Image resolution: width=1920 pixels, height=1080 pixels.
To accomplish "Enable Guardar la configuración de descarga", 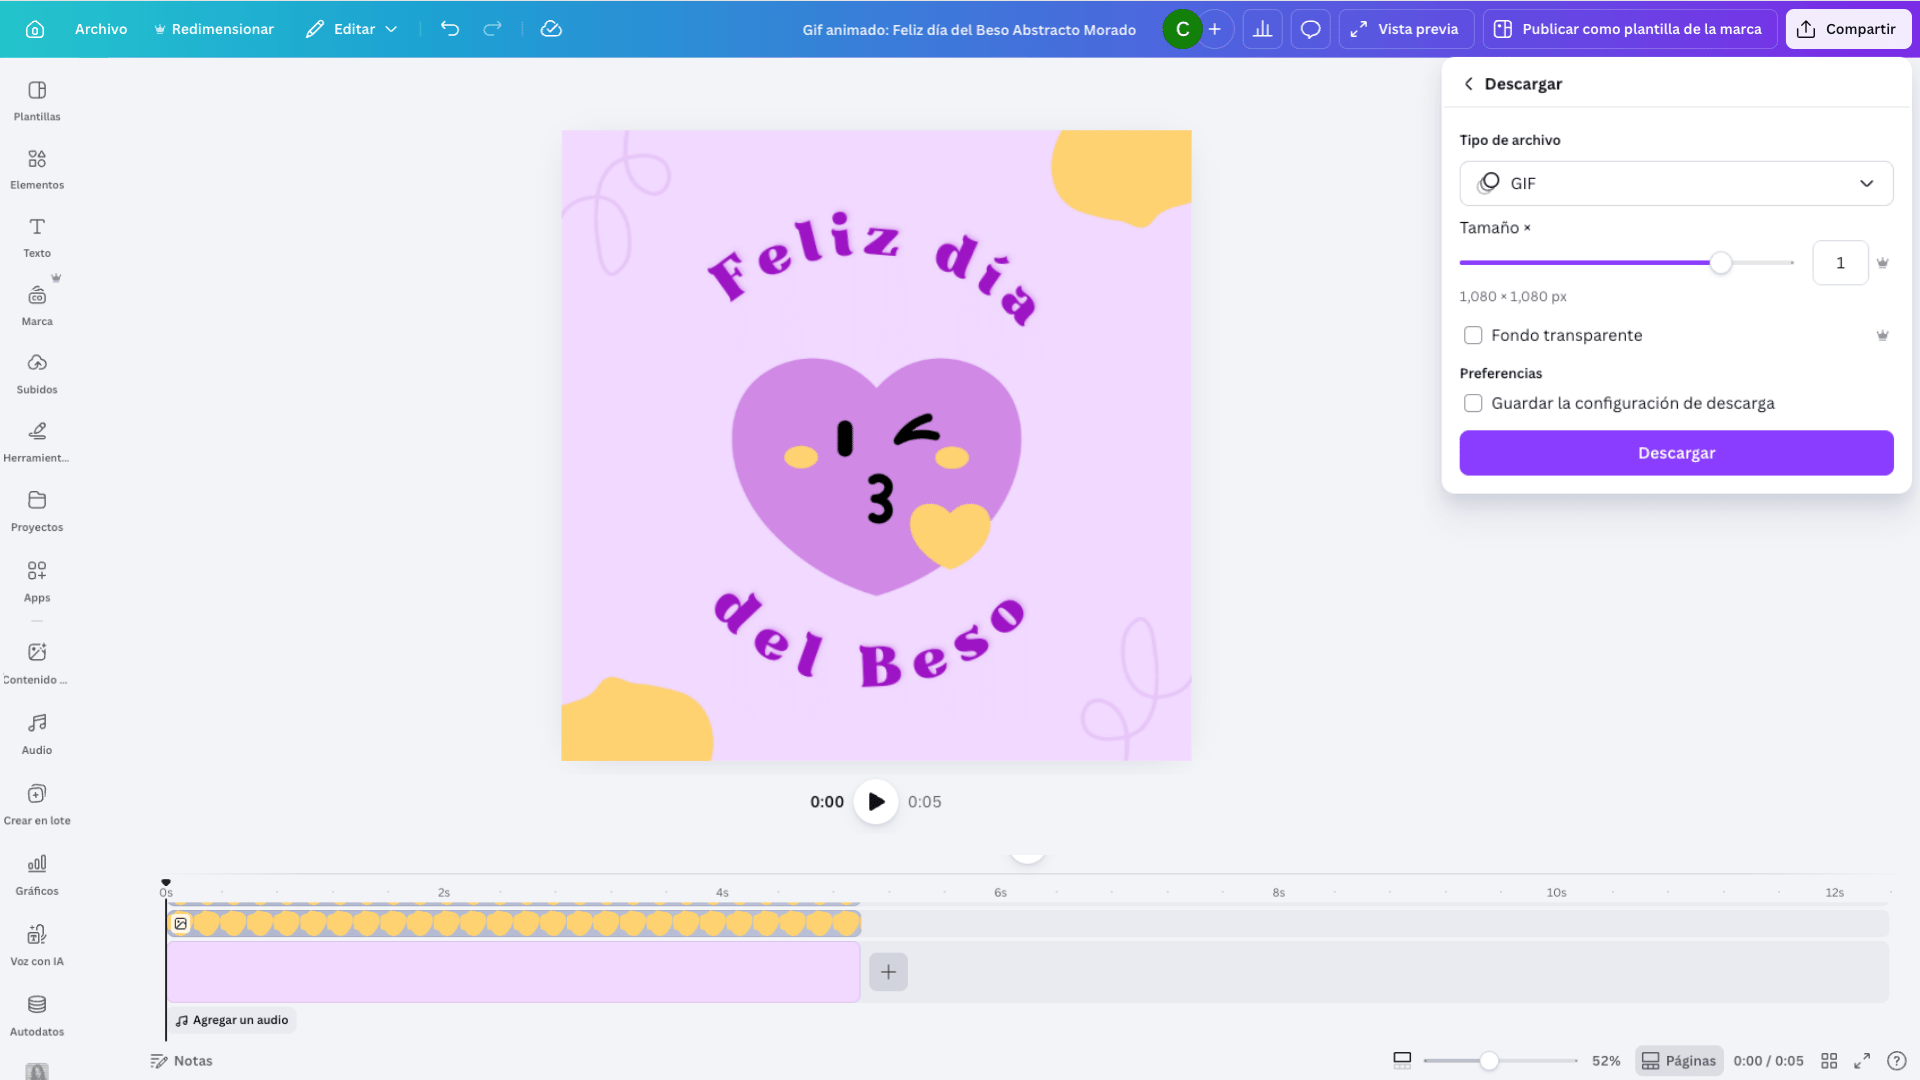I will point(1473,403).
